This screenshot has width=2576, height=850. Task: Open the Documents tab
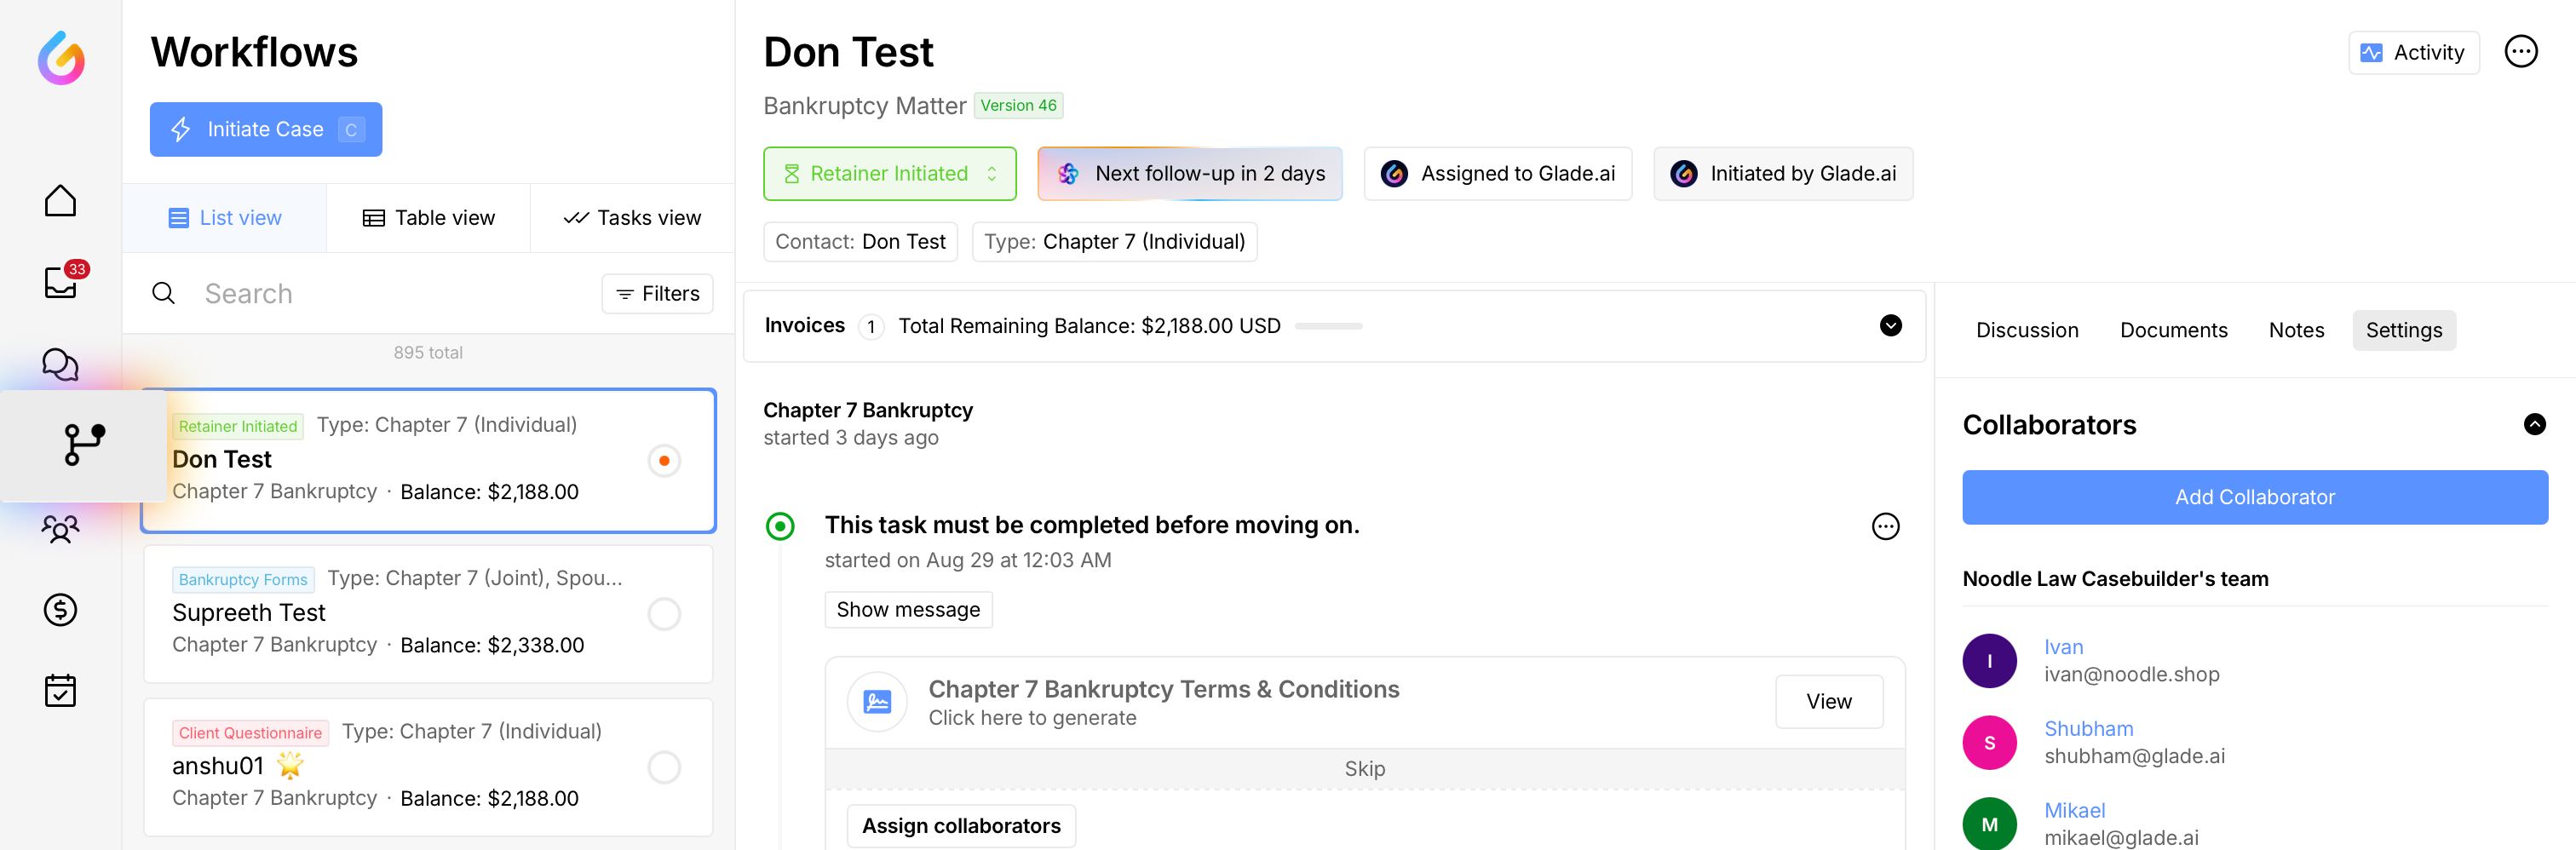pos(2173,331)
